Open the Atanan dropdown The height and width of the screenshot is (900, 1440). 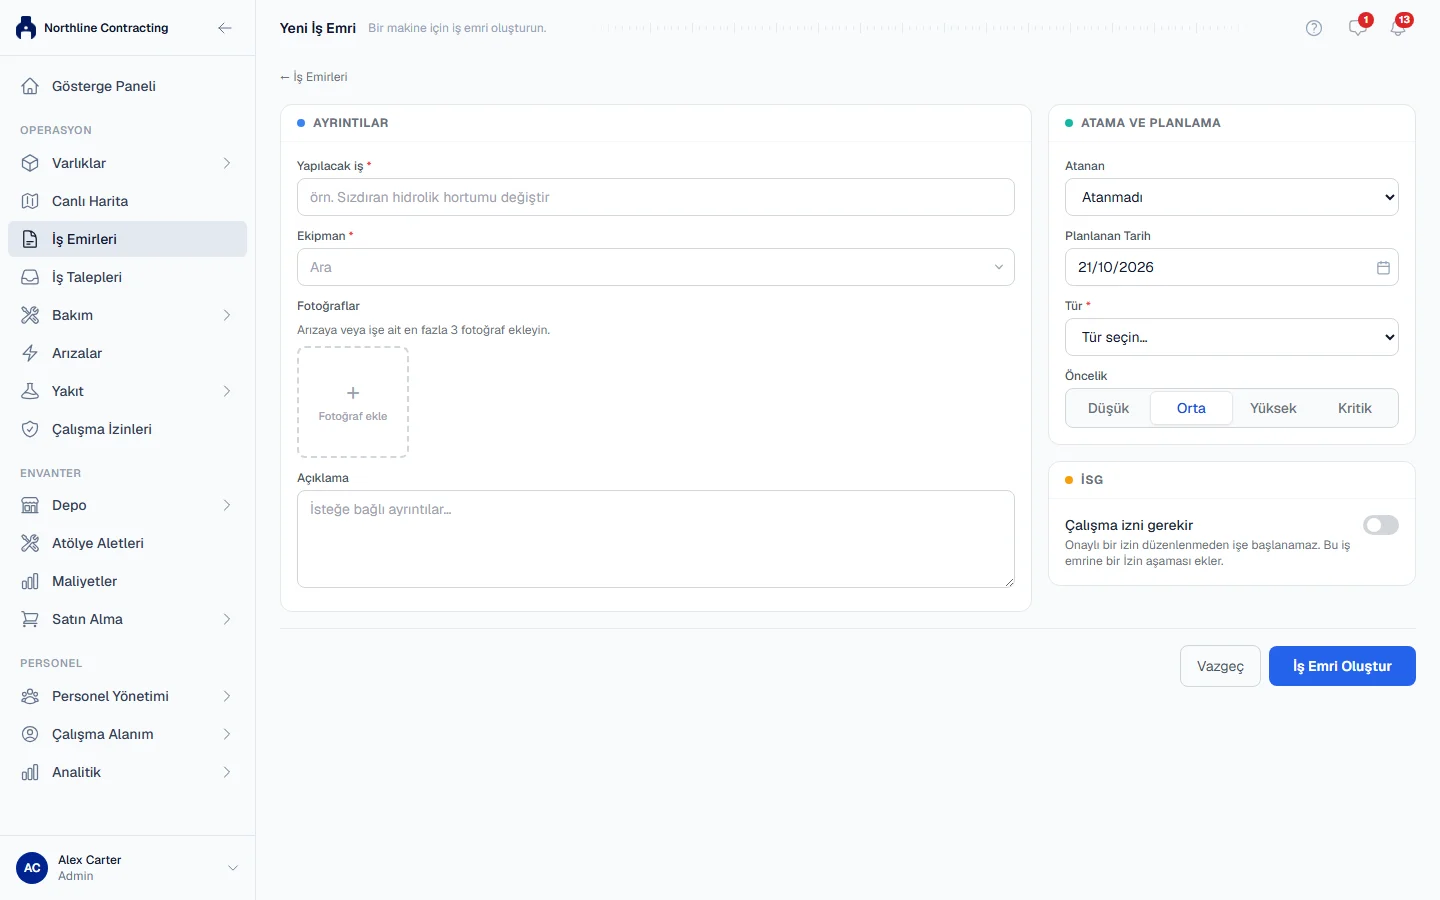tap(1232, 197)
